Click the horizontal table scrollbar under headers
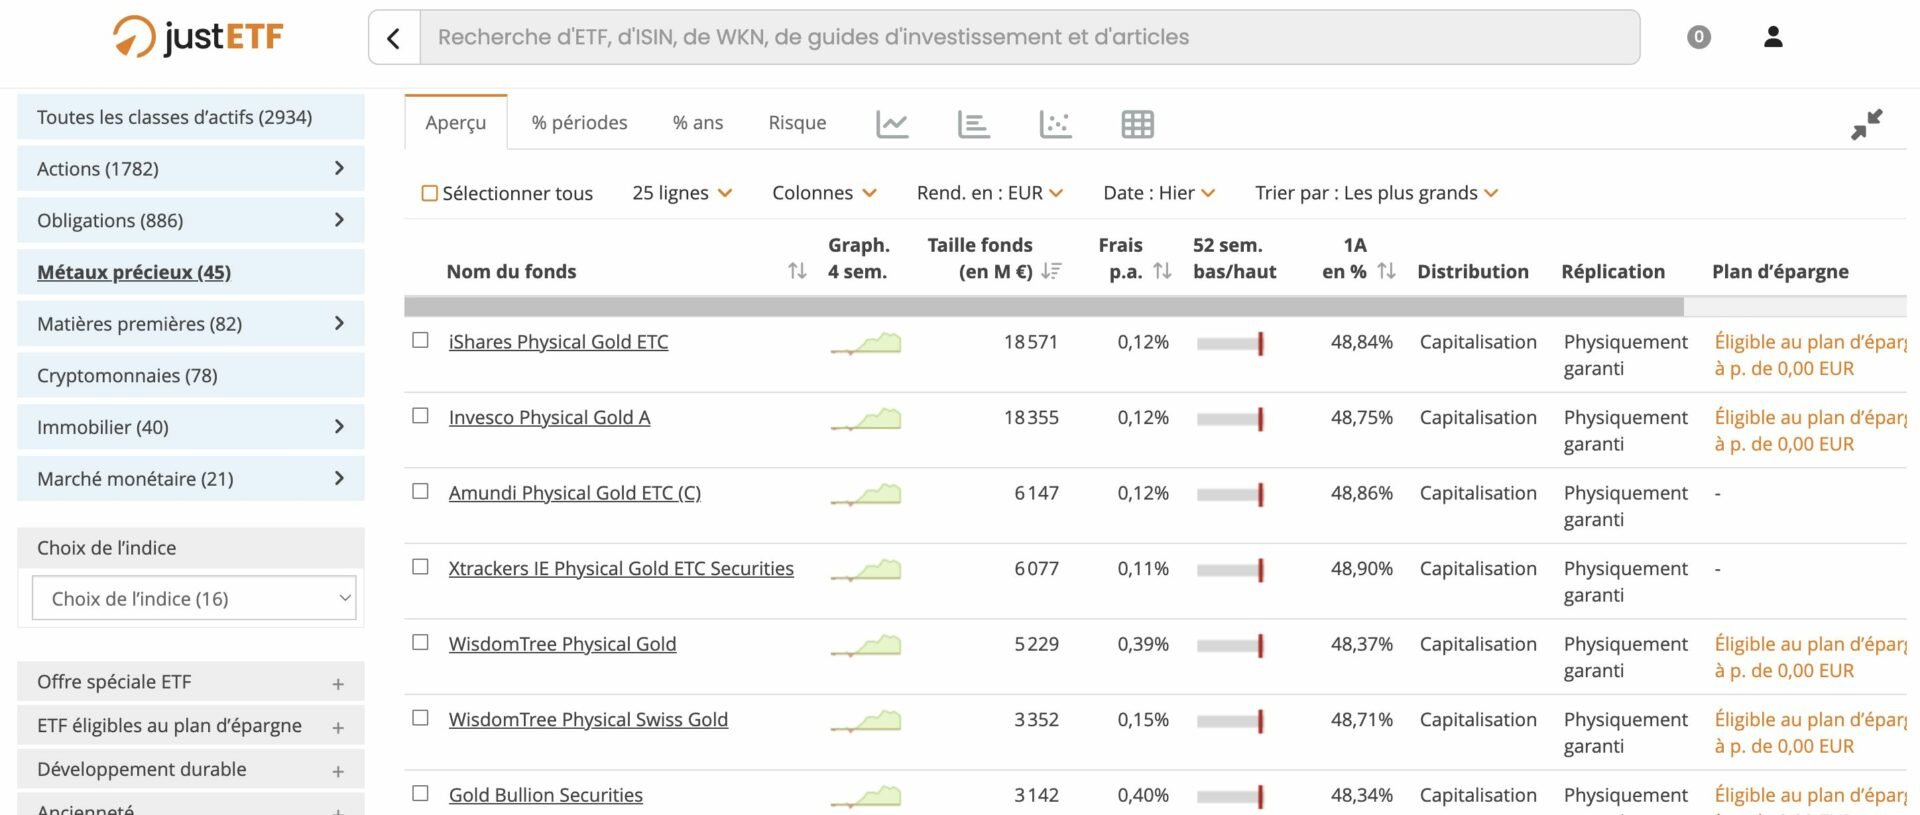 (1044, 306)
